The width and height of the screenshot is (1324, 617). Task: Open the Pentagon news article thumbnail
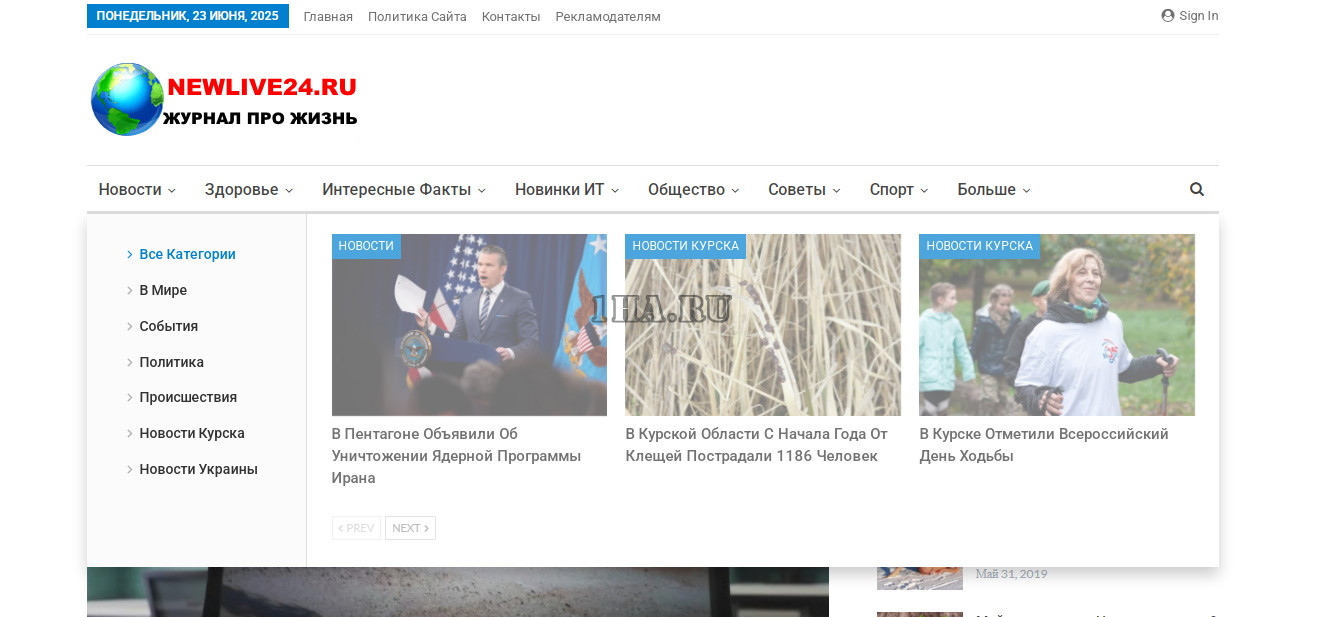[x=469, y=325]
